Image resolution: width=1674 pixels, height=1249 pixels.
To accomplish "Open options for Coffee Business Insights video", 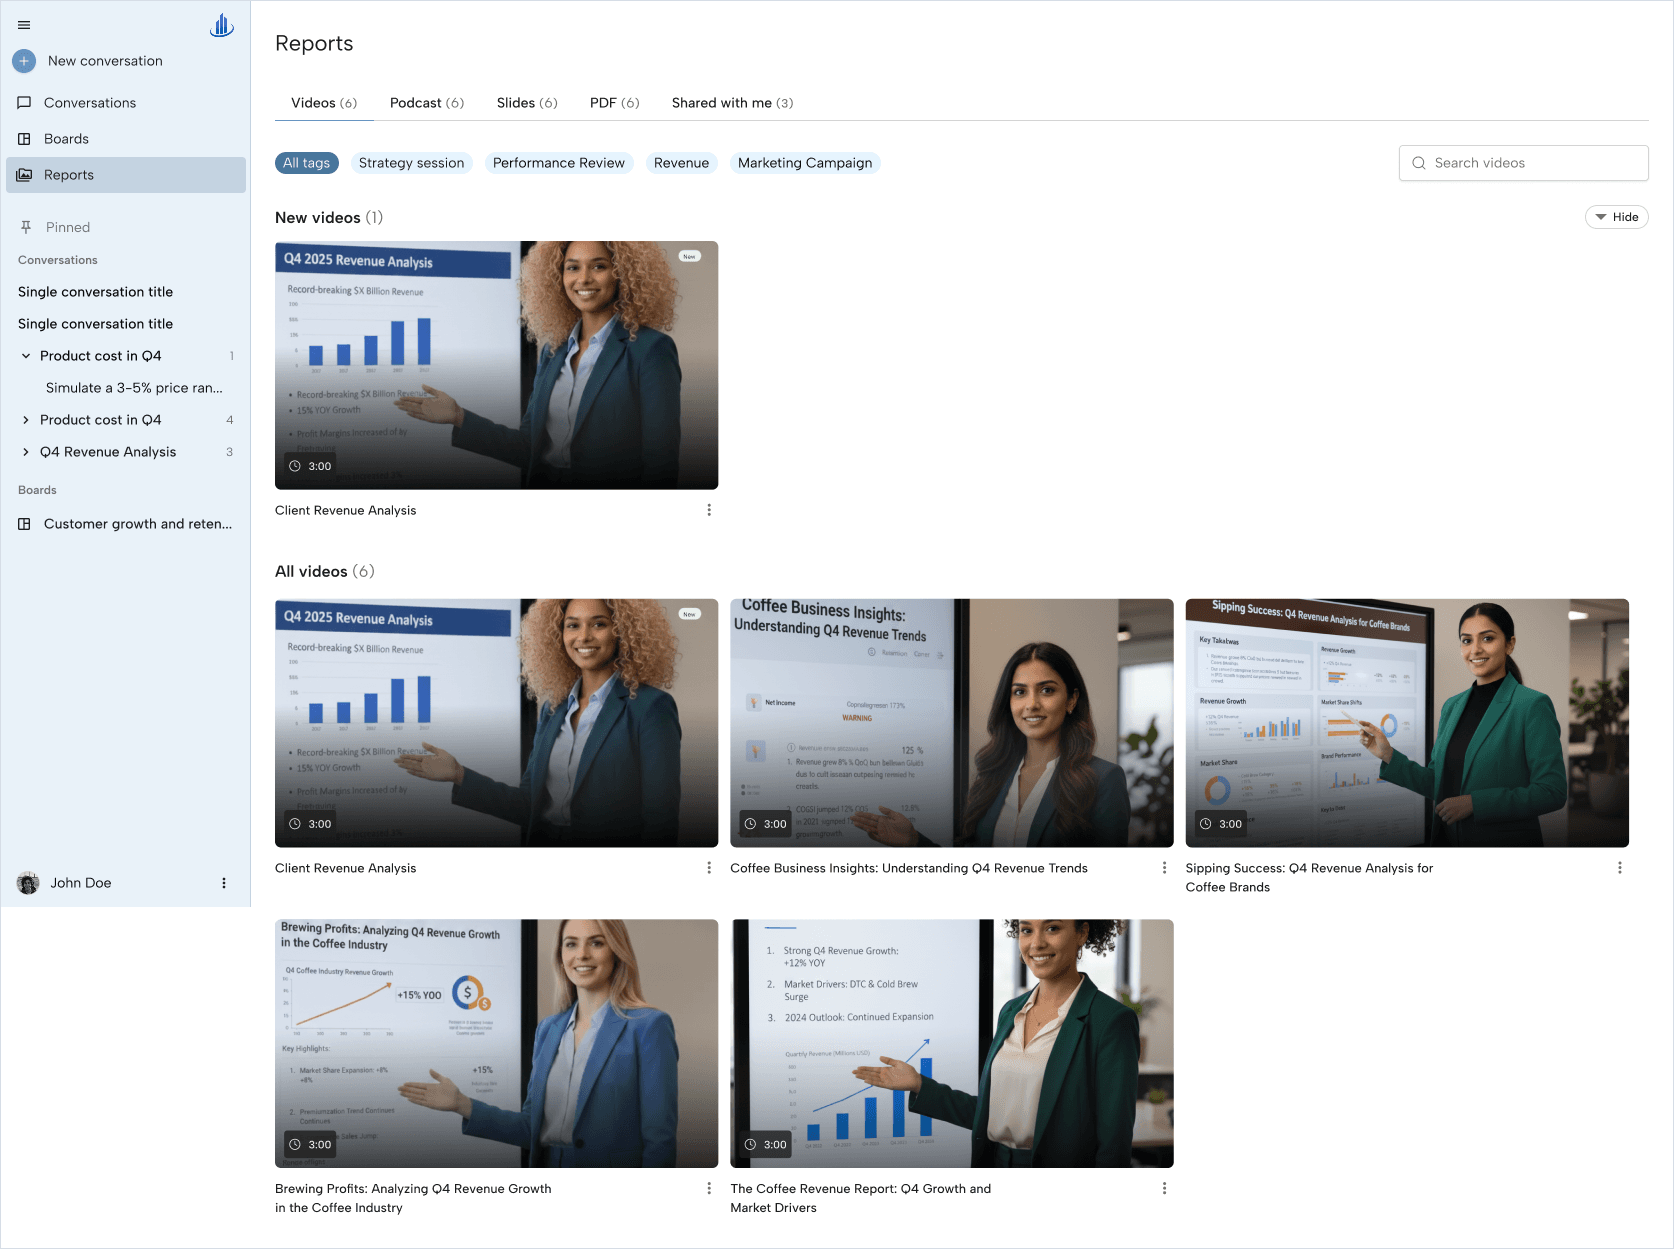I will tap(1164, 868).
